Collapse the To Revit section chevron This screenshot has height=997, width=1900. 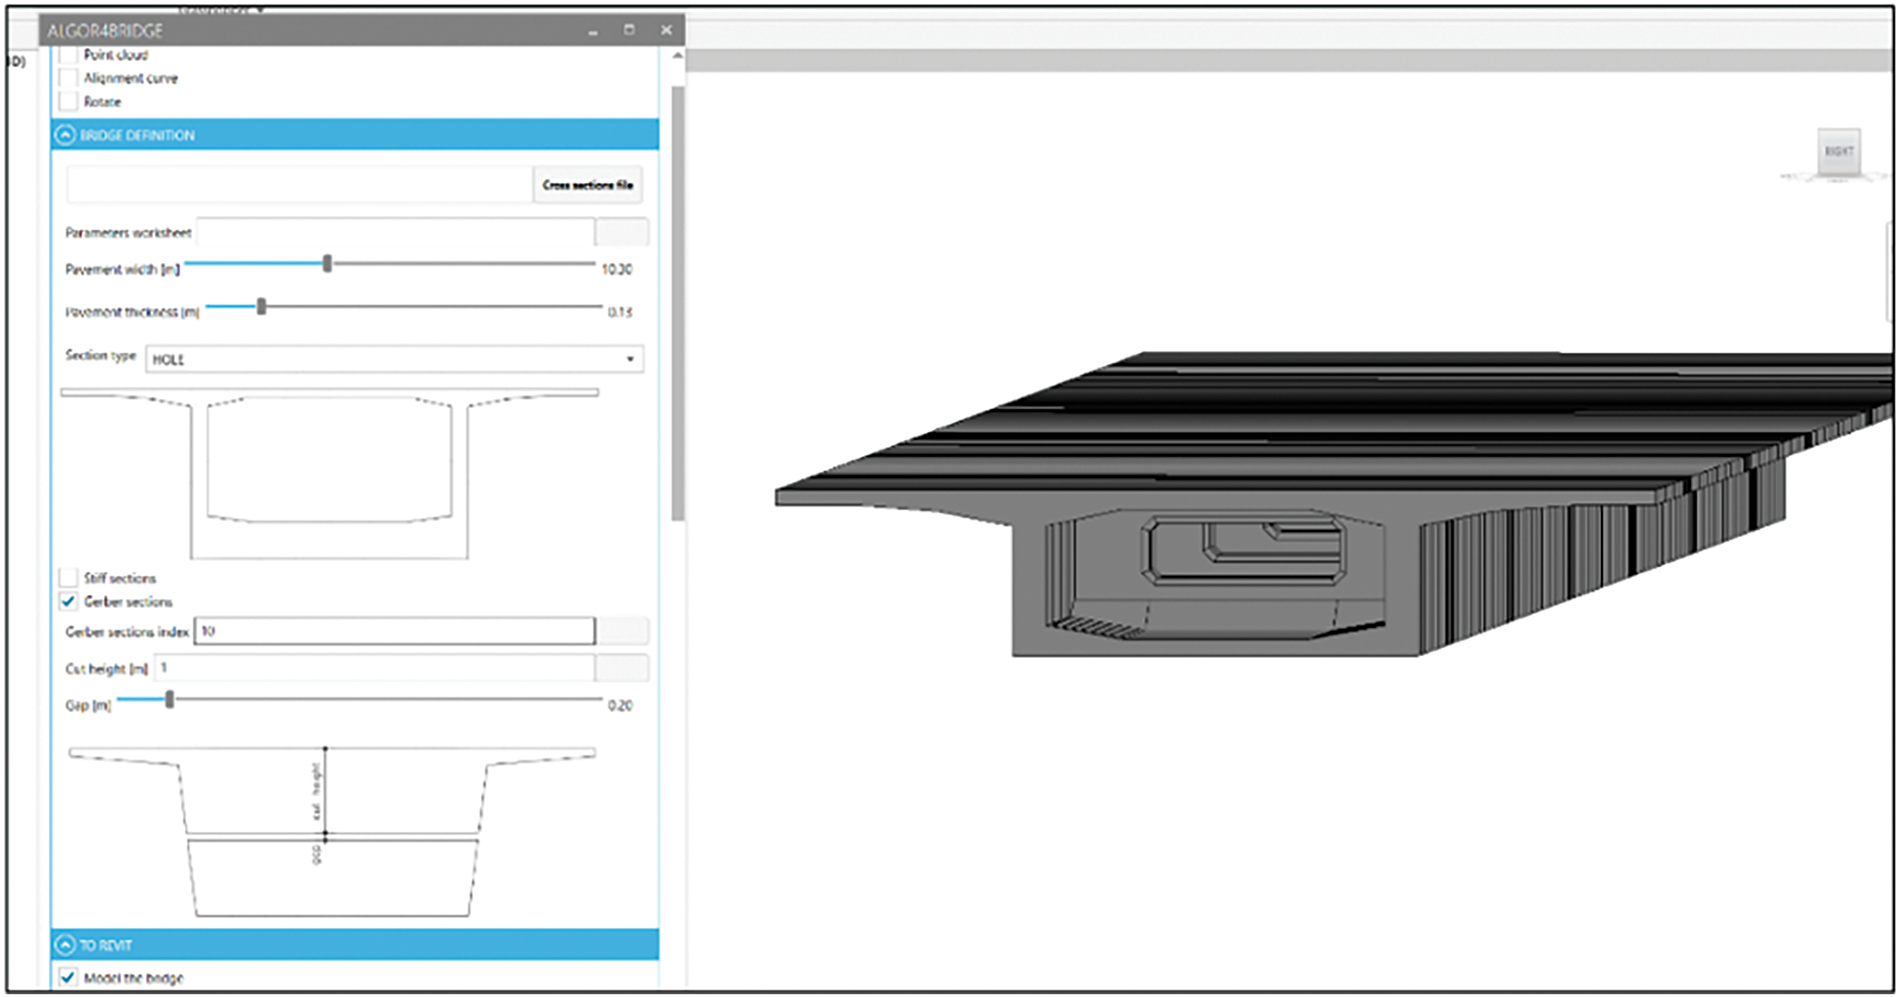[x=66, y=945]
